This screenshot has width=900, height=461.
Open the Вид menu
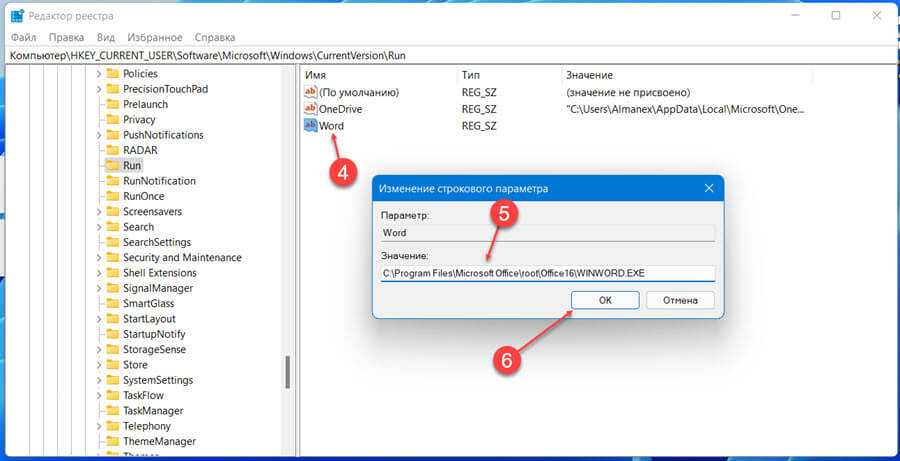(x=106, y=37)
